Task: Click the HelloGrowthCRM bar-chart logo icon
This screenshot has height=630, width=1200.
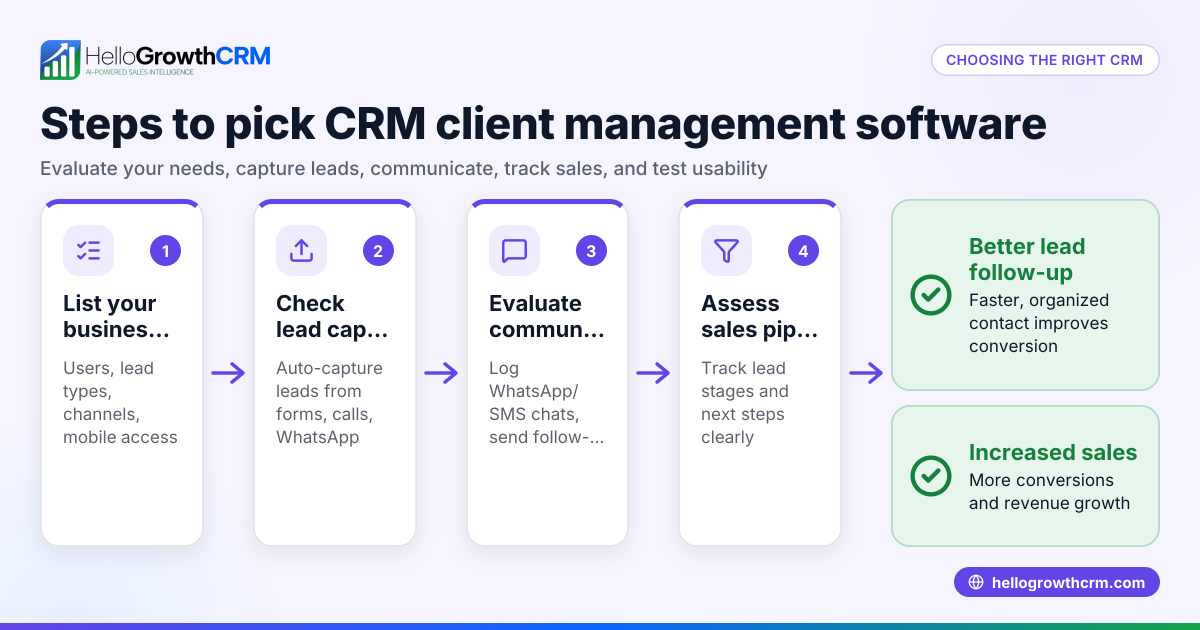Action: coord(60,60)
